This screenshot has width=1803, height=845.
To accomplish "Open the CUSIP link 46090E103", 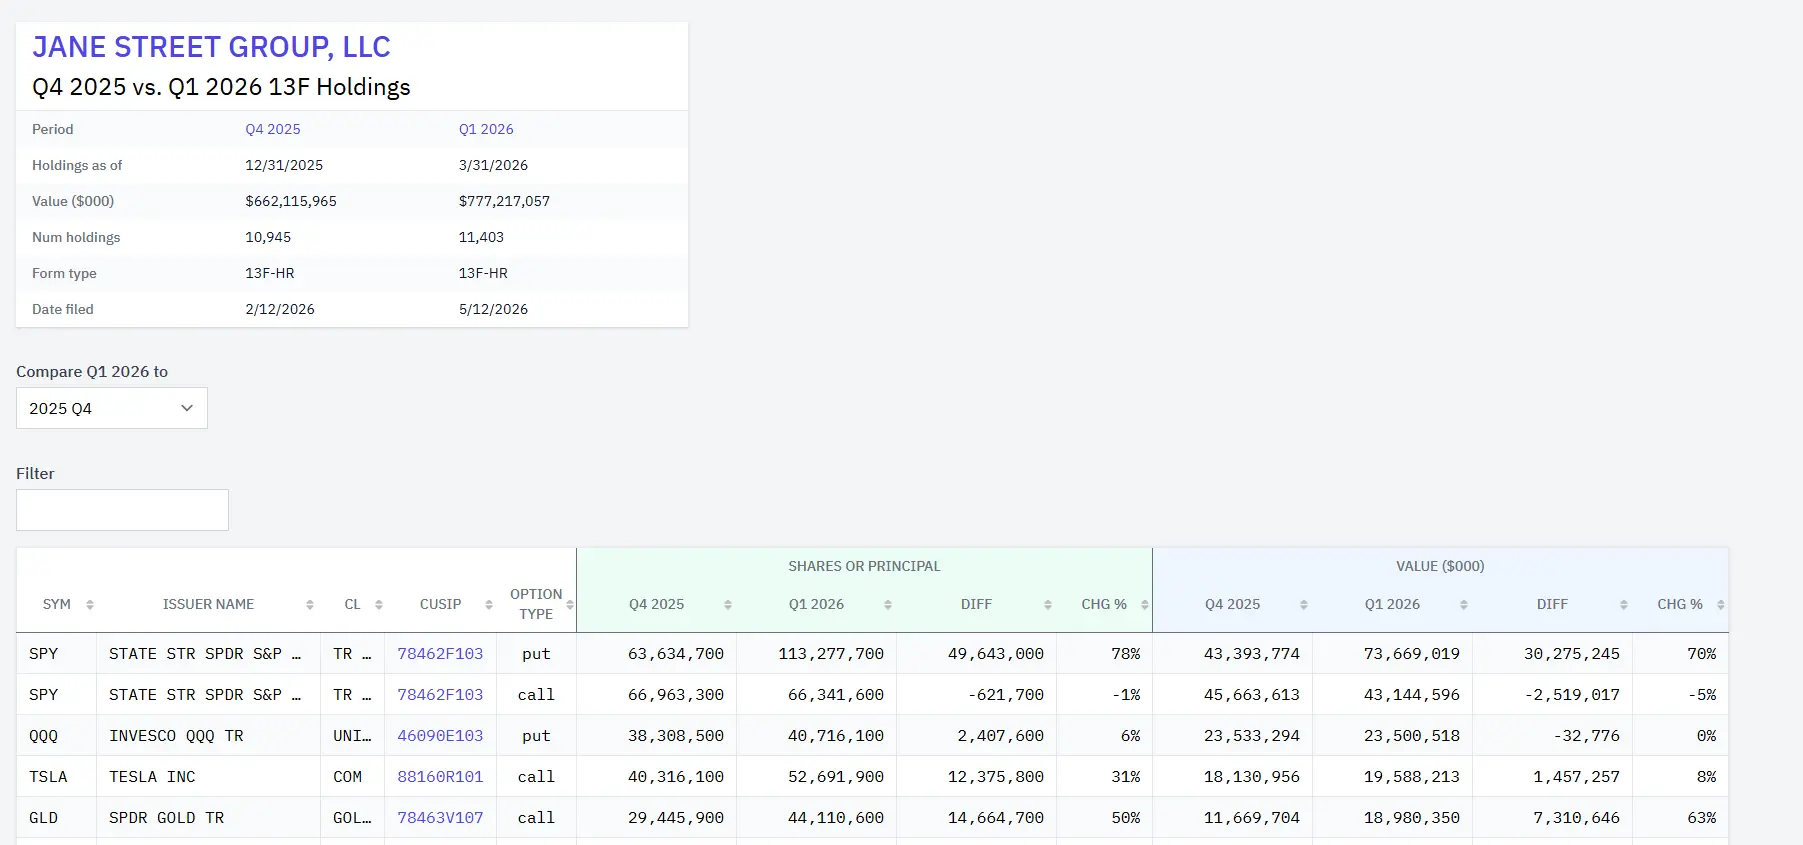I will pos(440,736).
